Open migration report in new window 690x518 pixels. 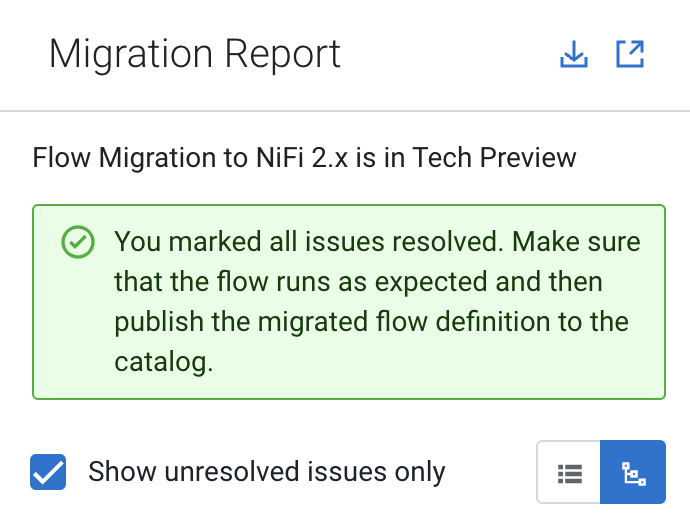(630, 54)
